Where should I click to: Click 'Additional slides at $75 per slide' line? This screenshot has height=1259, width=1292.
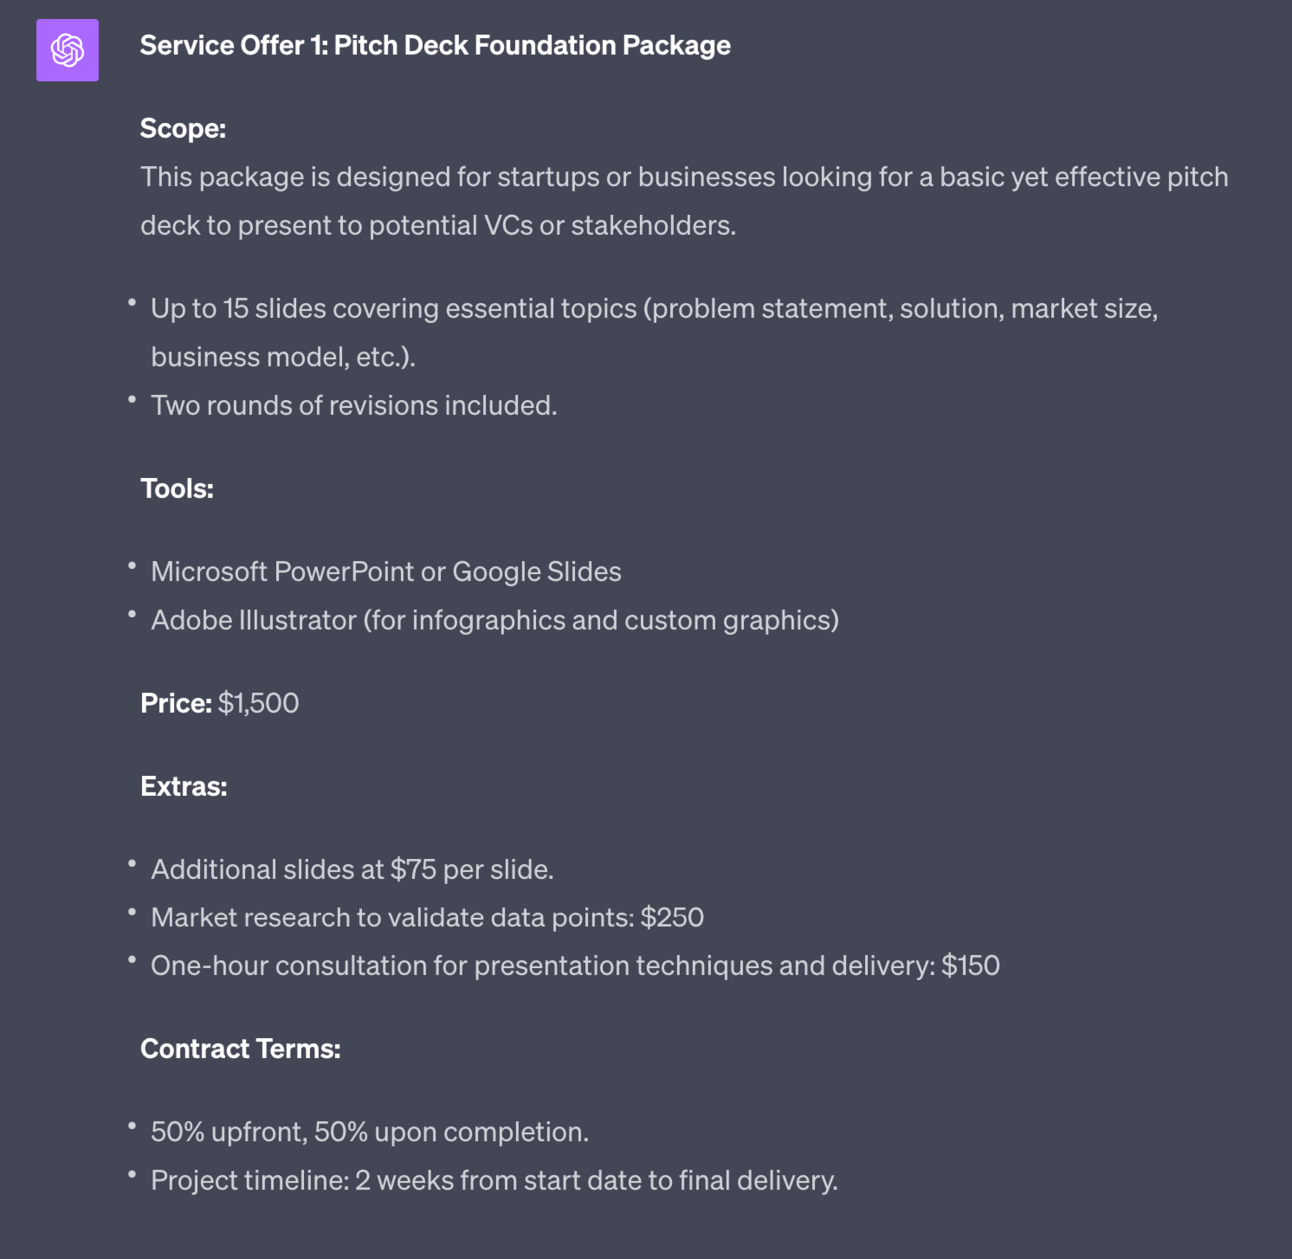pyautogui.click(x=352, y=869)
